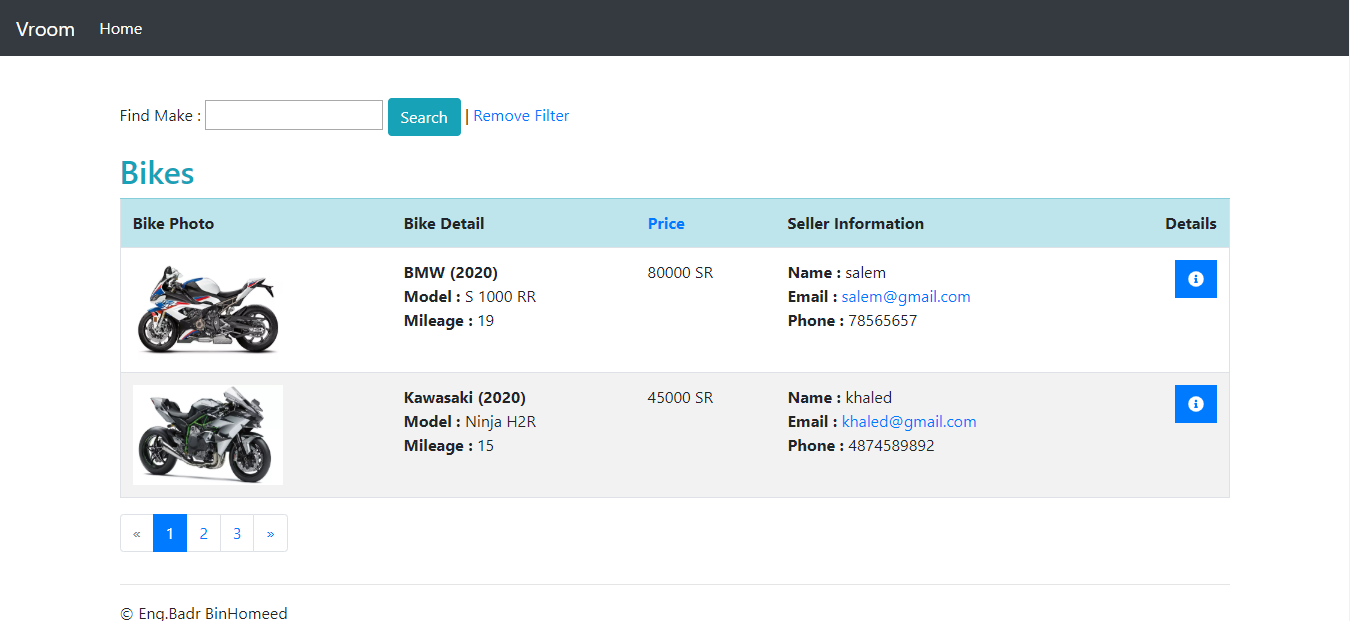The width and height of the screenshot is (1350, 621).
Task: Email seller khaled via his address link
Action: click(908, 421)
